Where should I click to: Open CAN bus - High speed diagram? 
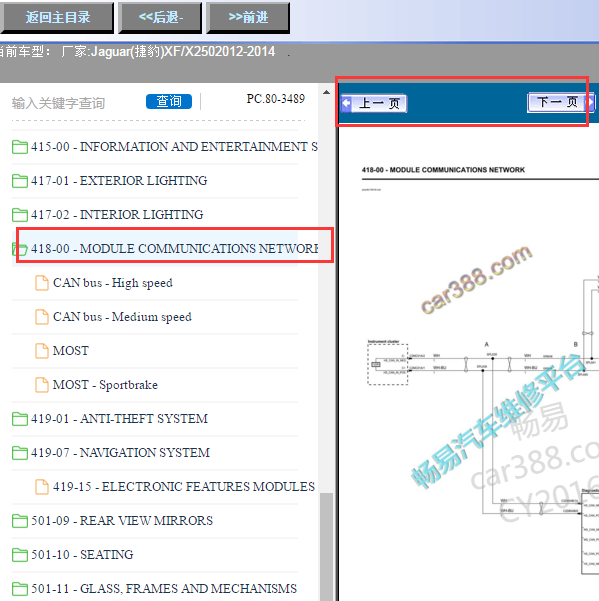[x=113, y=283]
